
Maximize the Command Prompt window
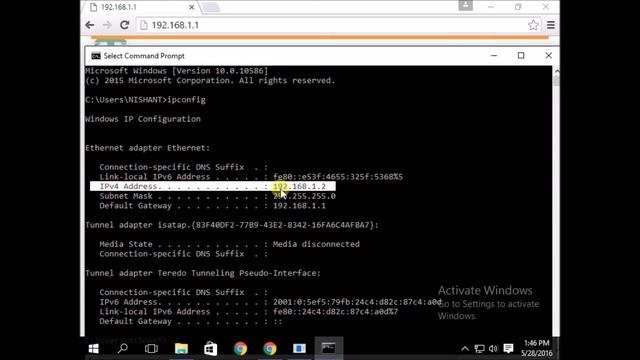point(521,56)
